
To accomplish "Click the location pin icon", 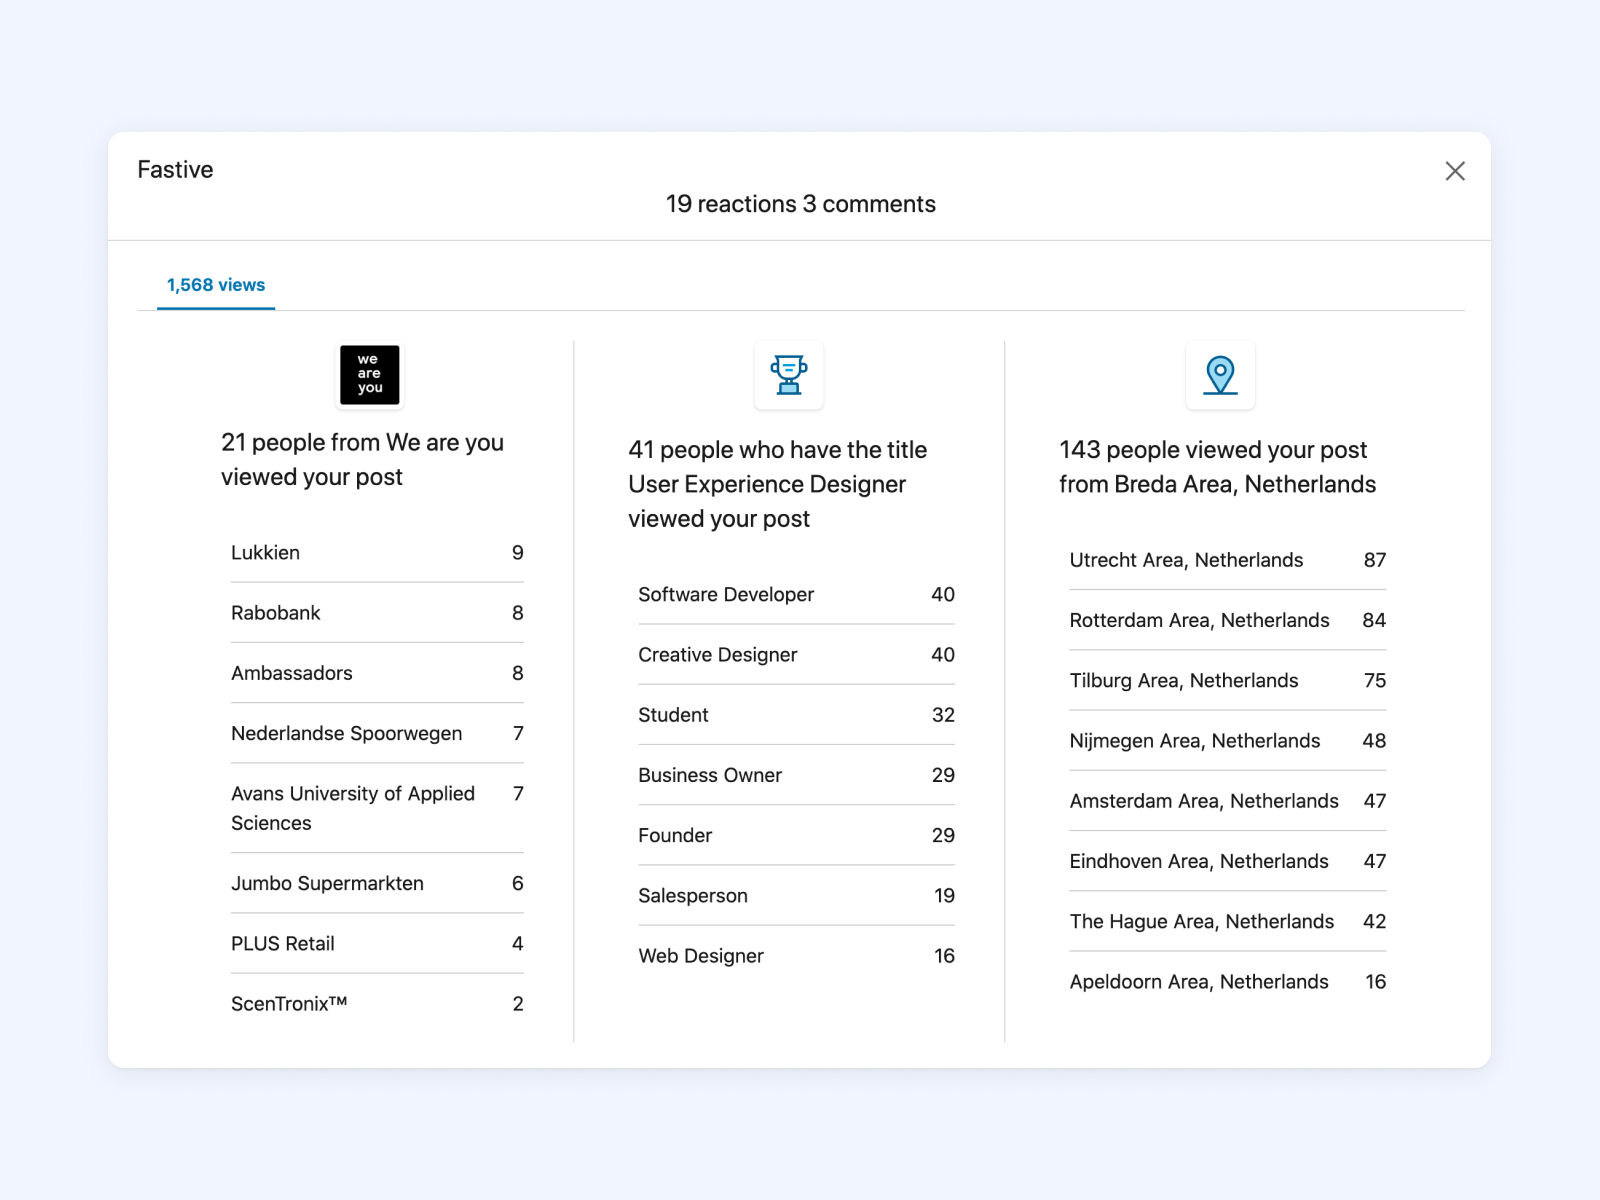I will coord(1219,375).
